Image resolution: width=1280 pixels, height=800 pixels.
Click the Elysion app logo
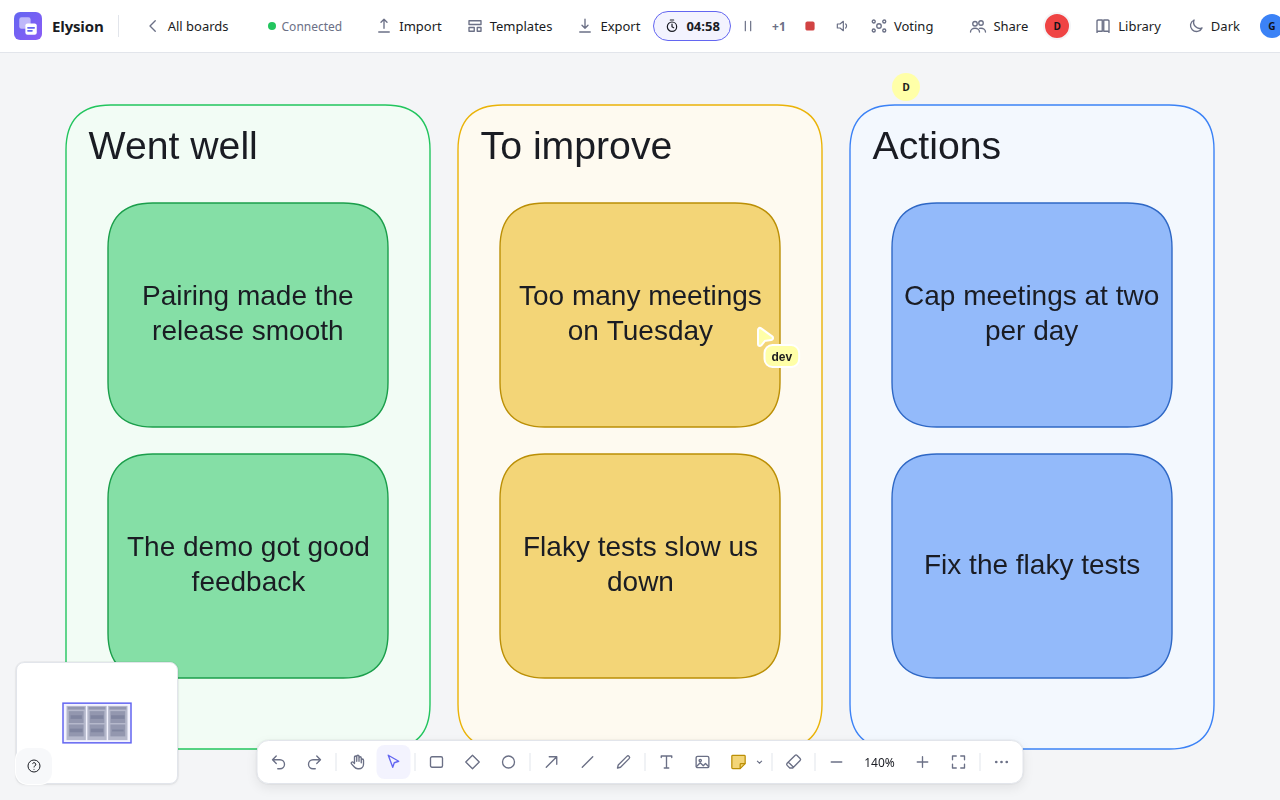click(28, 26)
